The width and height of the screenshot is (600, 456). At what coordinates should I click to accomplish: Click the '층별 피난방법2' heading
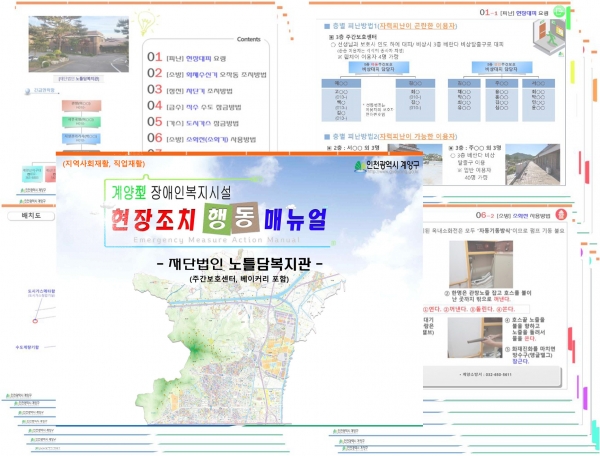click(x=390, y=136)
